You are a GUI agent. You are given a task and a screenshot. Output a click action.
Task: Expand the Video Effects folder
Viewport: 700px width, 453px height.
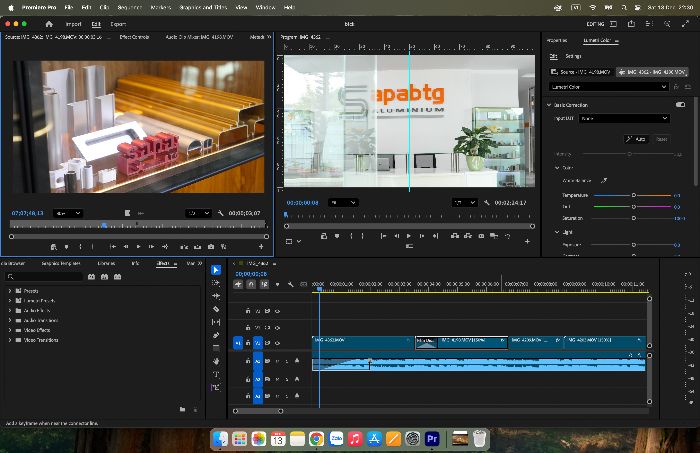click(10, 330)
